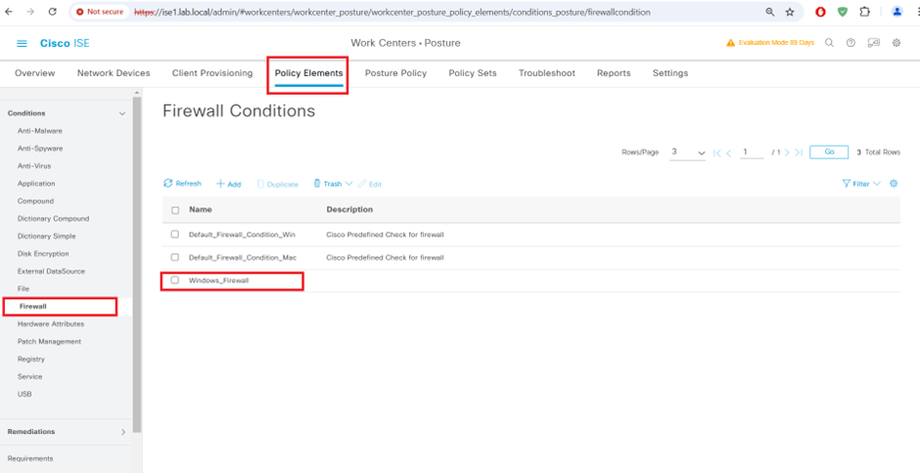Image resolution: width=920 pixels, height=473 pixels.
Task: Expand the Remediations sidebar section
Action: pos(123,432)
